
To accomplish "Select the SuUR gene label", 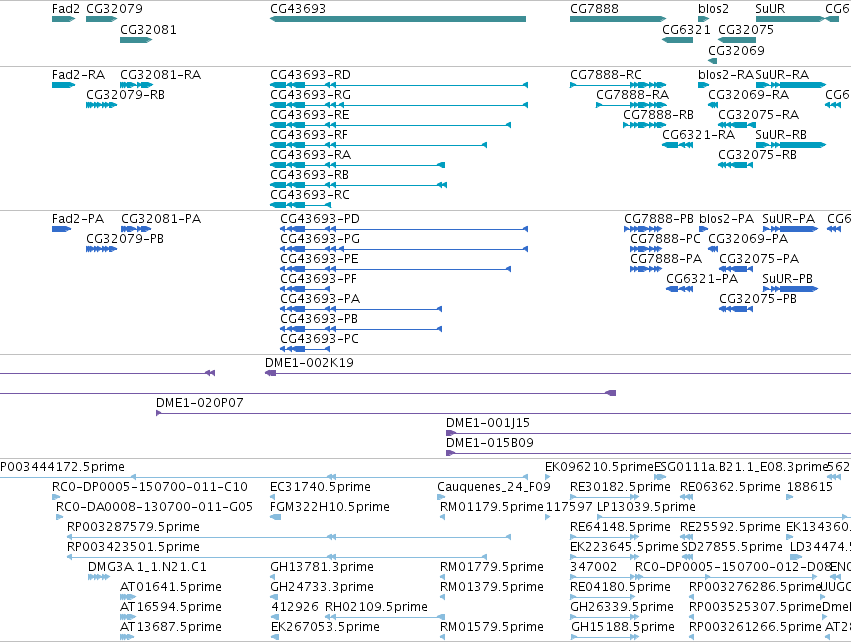I will 770,9.
